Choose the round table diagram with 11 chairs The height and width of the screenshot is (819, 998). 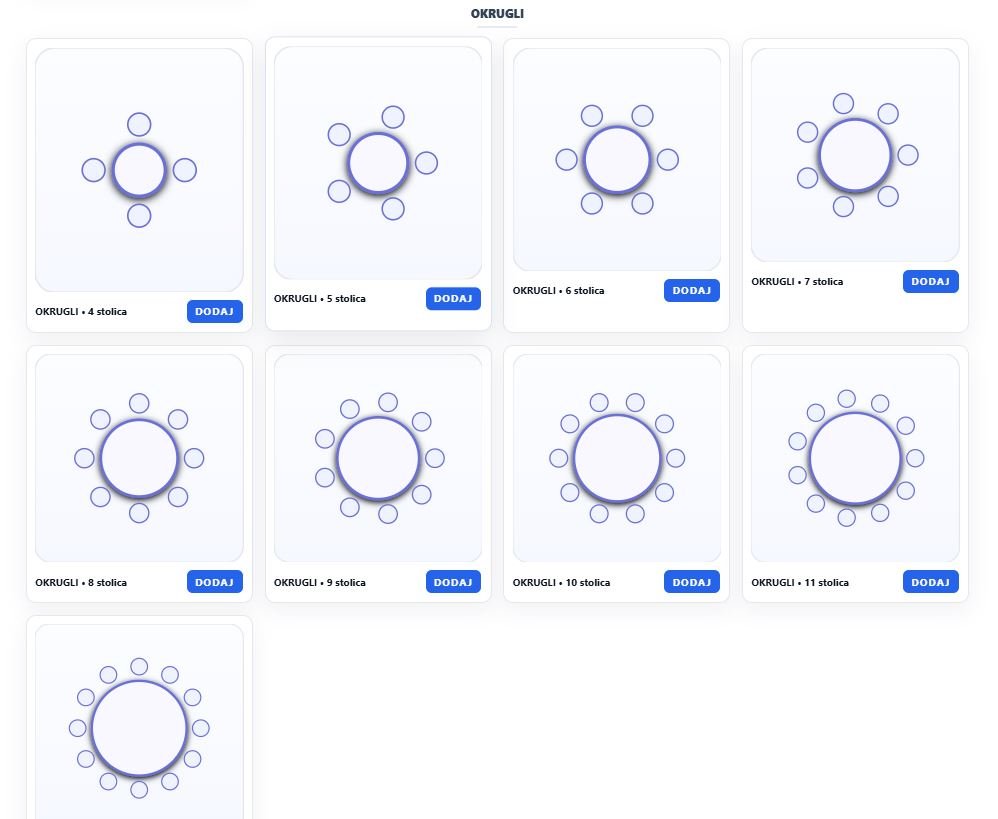coord(855,458)
